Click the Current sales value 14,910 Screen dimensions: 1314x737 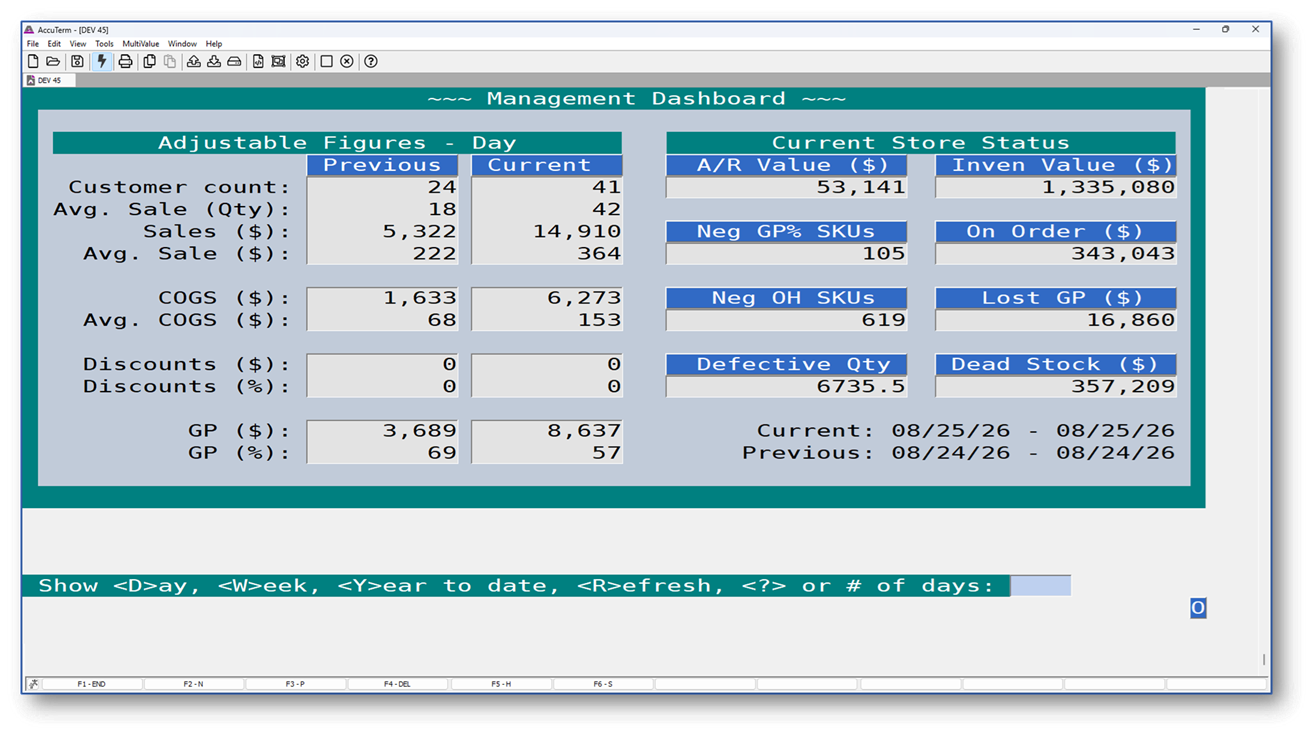click(576, 231)
